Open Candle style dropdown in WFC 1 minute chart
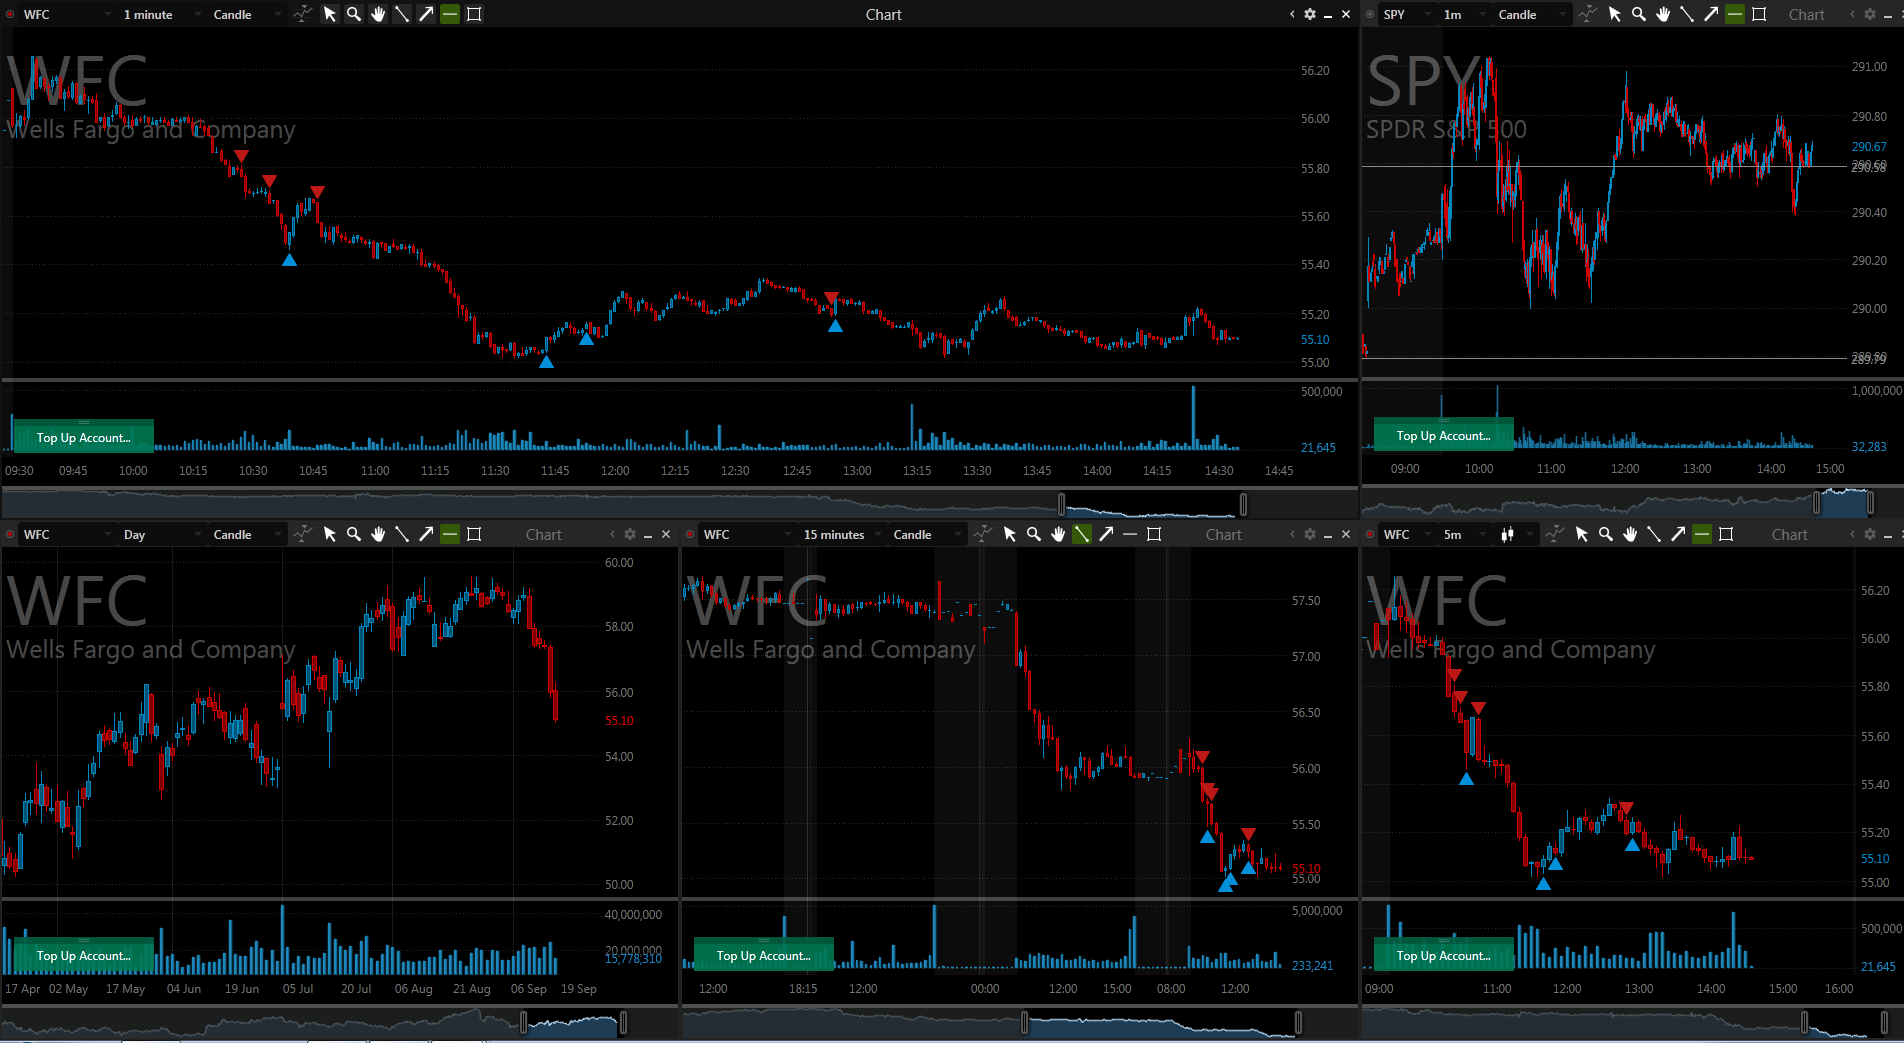The height and width of the screenshot is (1043, 1904). pos(247,14)
